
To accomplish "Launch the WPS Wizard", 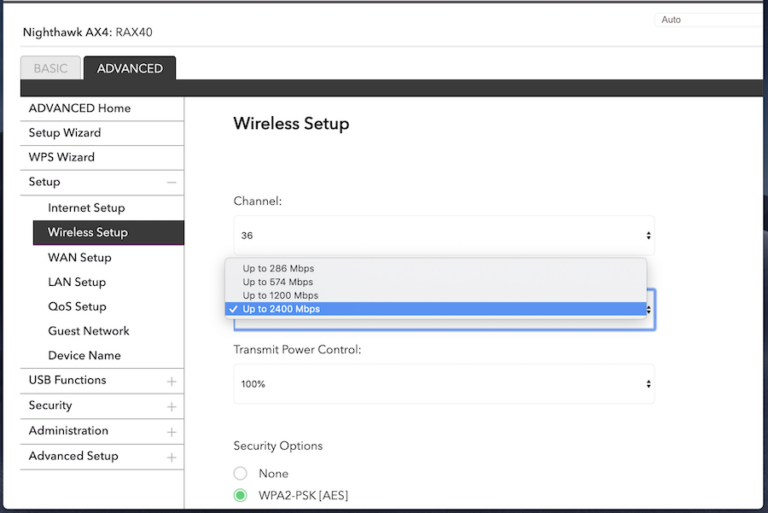I will [62, 157].
